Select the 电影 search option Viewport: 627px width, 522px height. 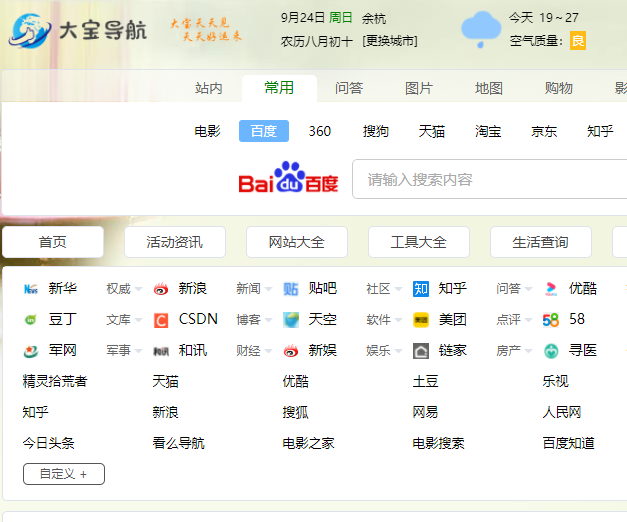pyautogui.click(x=208, y=131)
